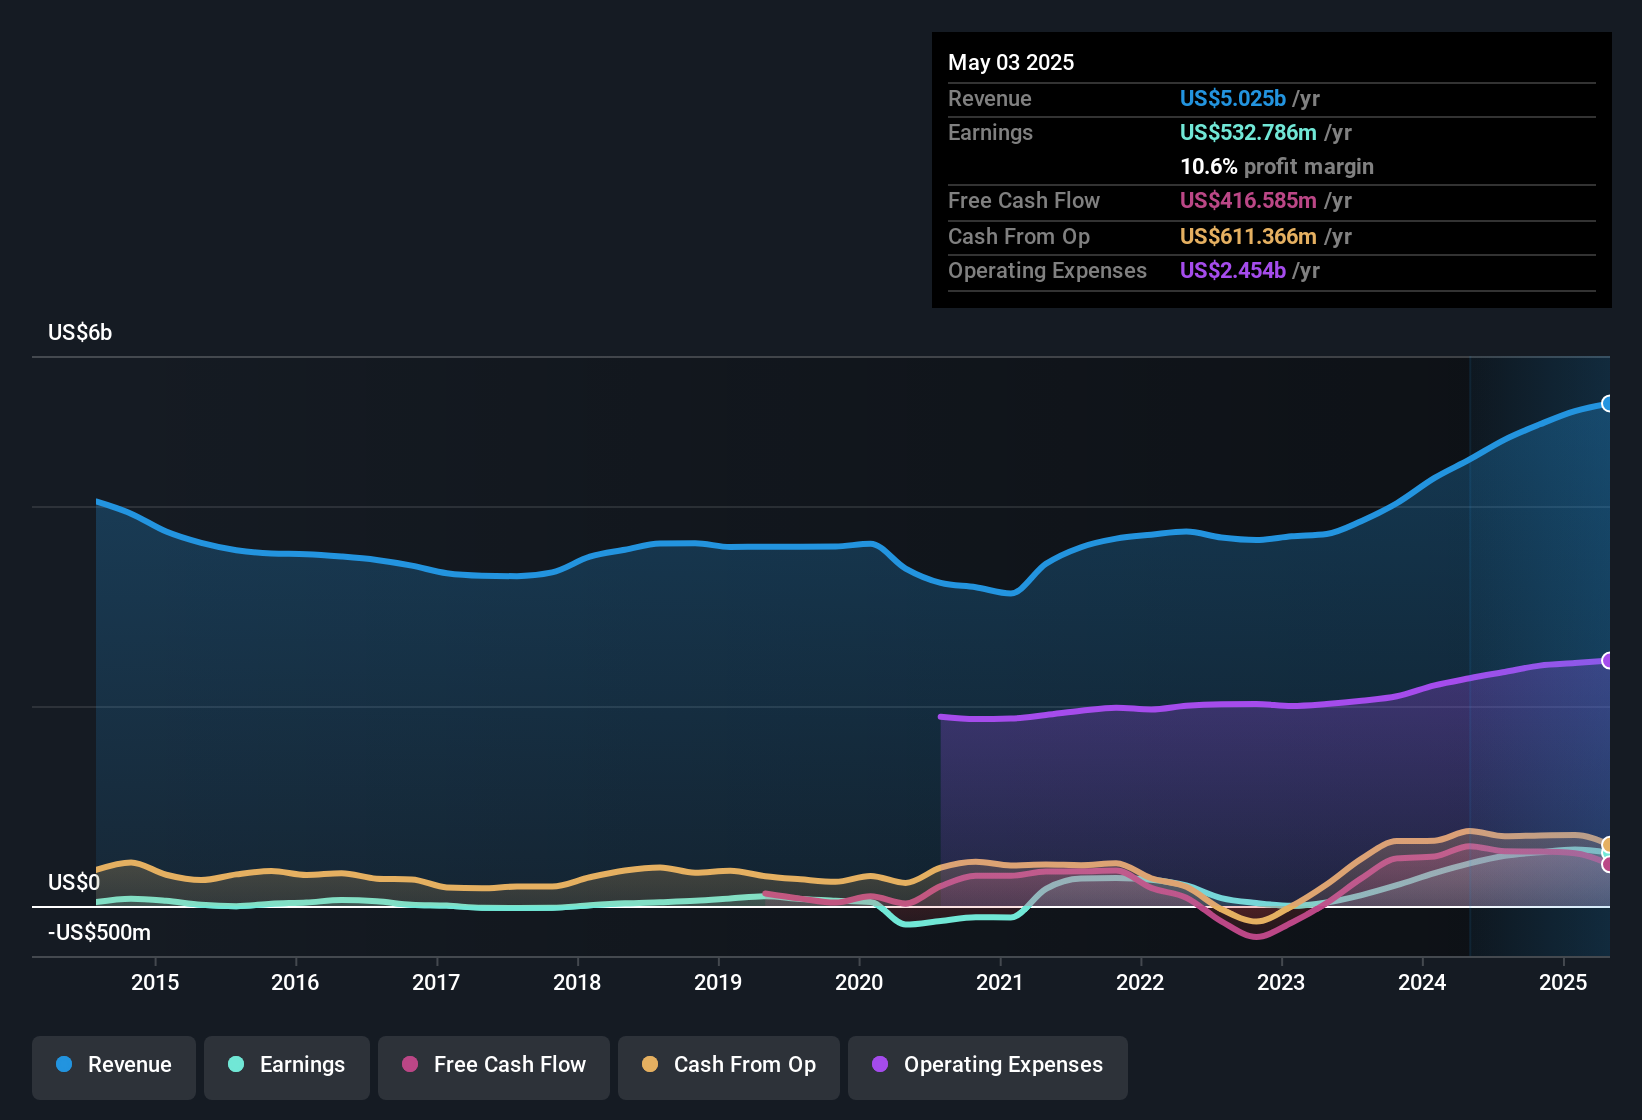
Task: Click the 2017 x-axis label
Action: click(x=436, y=983)
